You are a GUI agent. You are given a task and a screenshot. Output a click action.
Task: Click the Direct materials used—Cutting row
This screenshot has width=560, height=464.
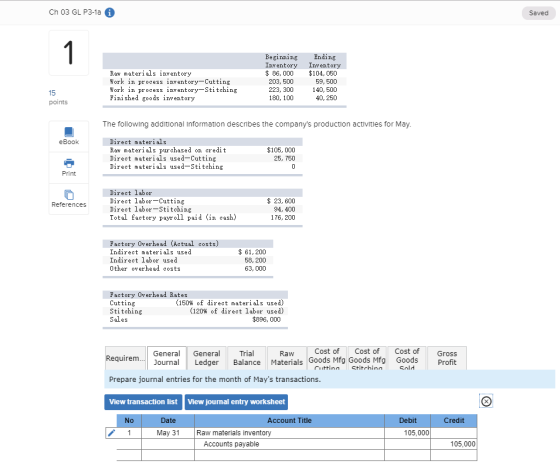coord(202,158)
